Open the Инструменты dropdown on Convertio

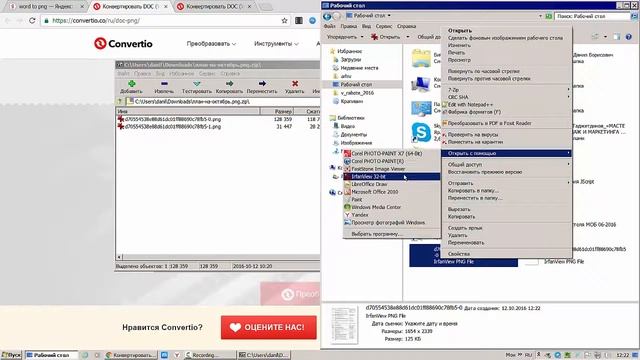276,43
